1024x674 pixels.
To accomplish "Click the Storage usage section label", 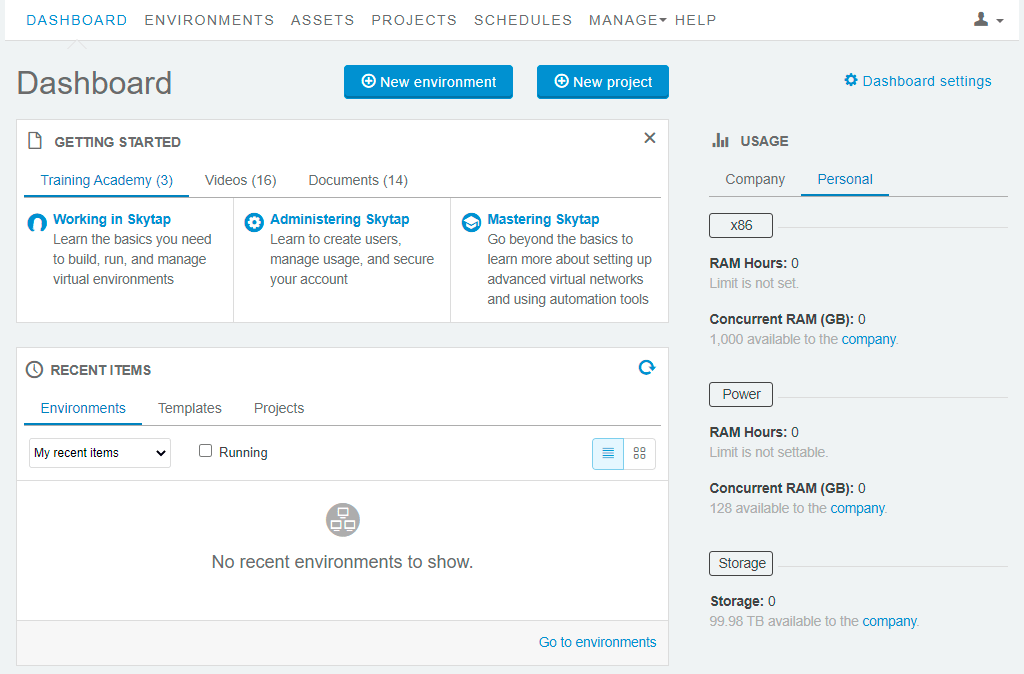I will coord(741,563).
